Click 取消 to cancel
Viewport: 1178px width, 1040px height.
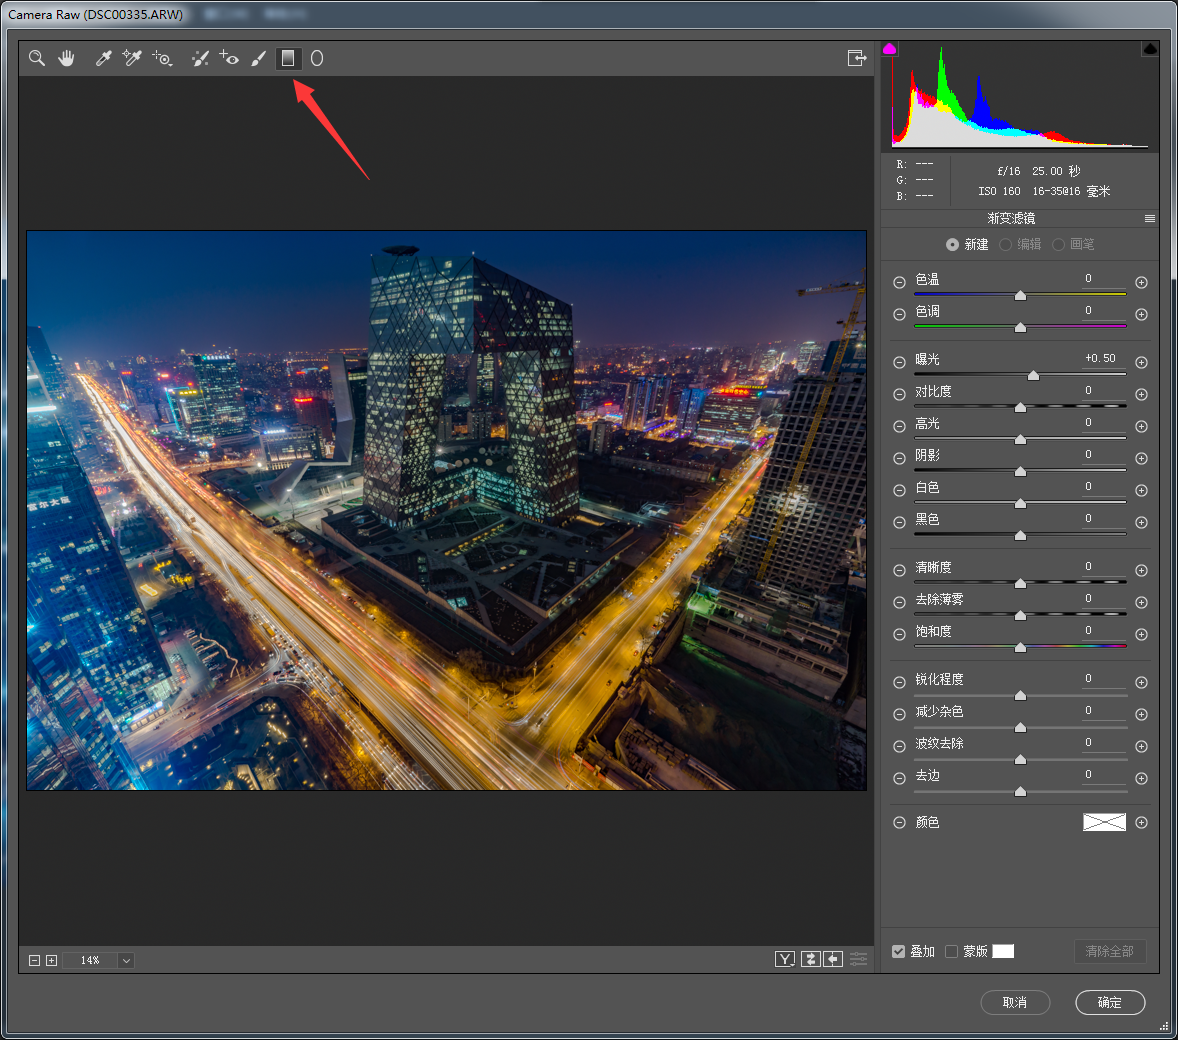click(x=1014, y=1002)
